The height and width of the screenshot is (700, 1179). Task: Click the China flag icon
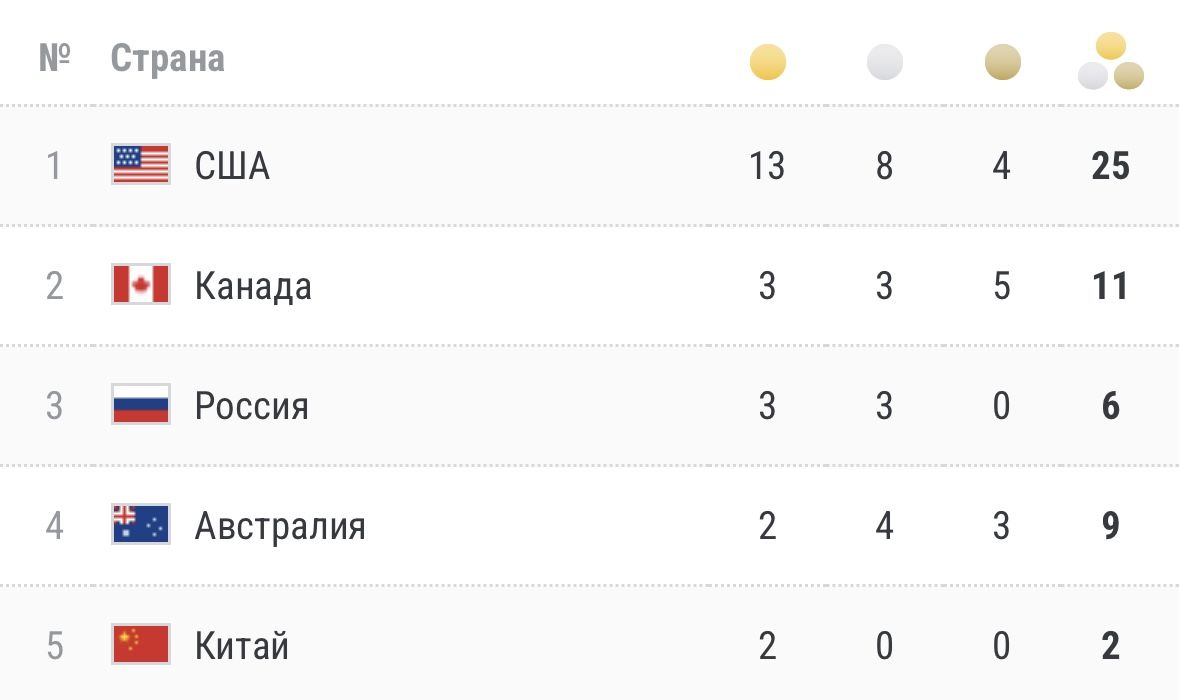(141, 645)
